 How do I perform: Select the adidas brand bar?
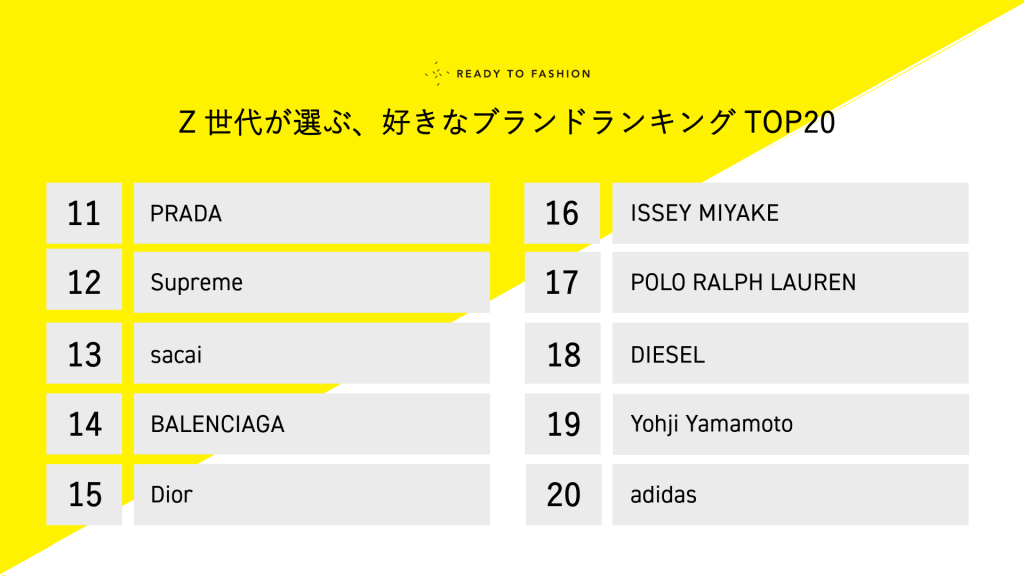point(790,494)
